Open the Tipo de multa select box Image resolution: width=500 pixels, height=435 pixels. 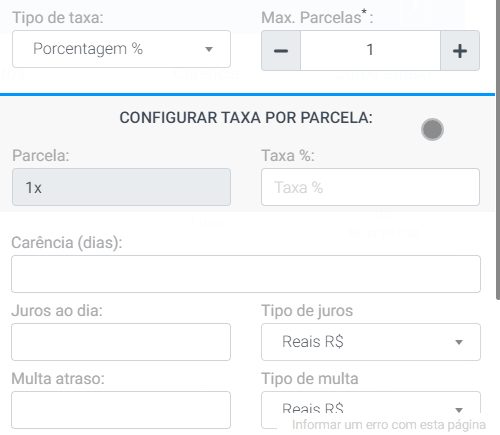coord(371,410)
